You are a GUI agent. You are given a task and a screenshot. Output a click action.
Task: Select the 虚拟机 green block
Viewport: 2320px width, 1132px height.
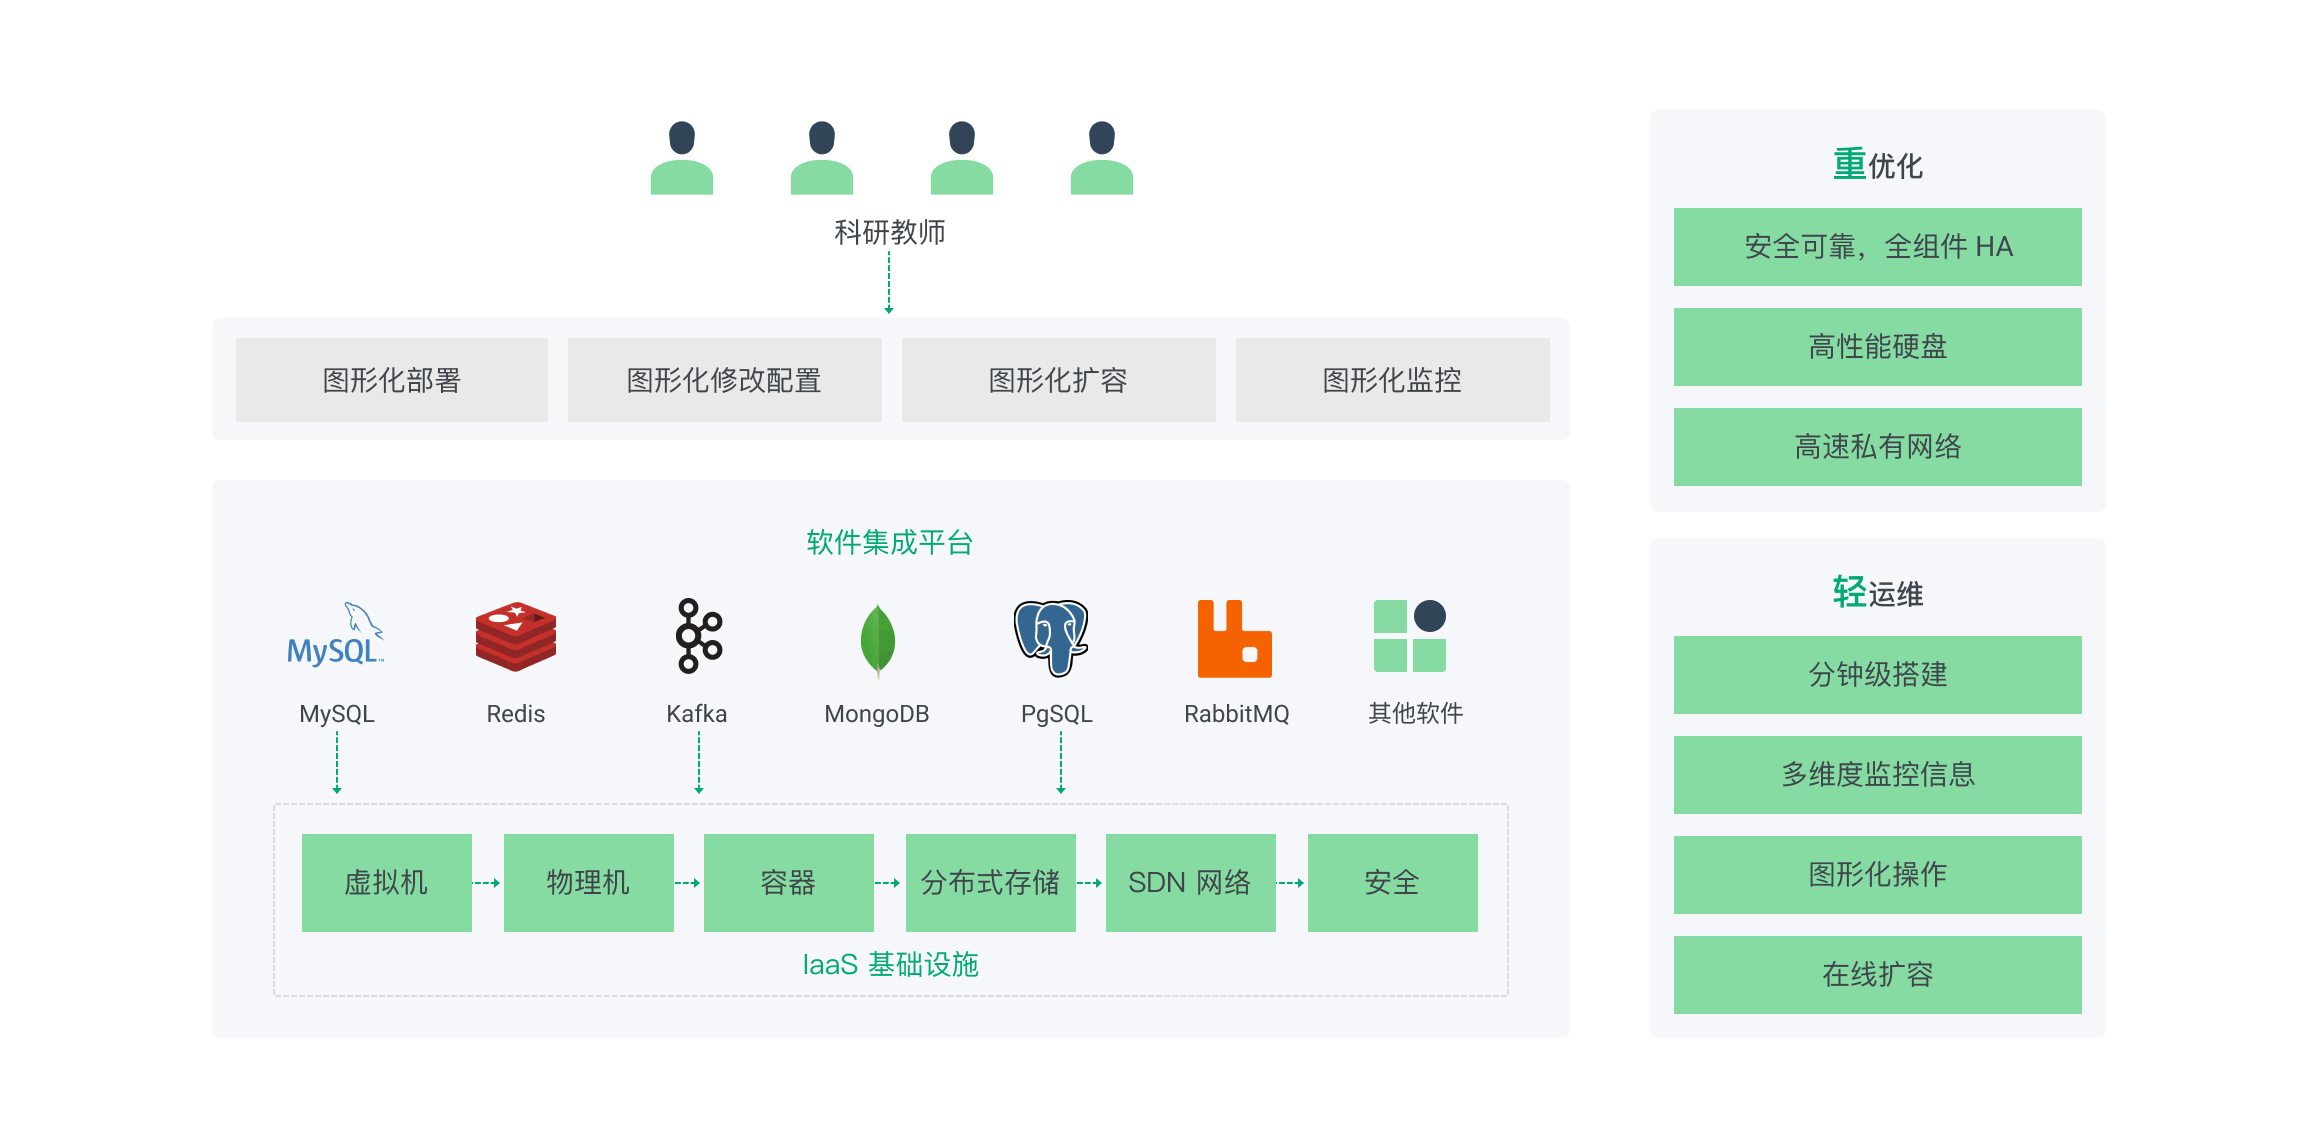coord(387,883)
